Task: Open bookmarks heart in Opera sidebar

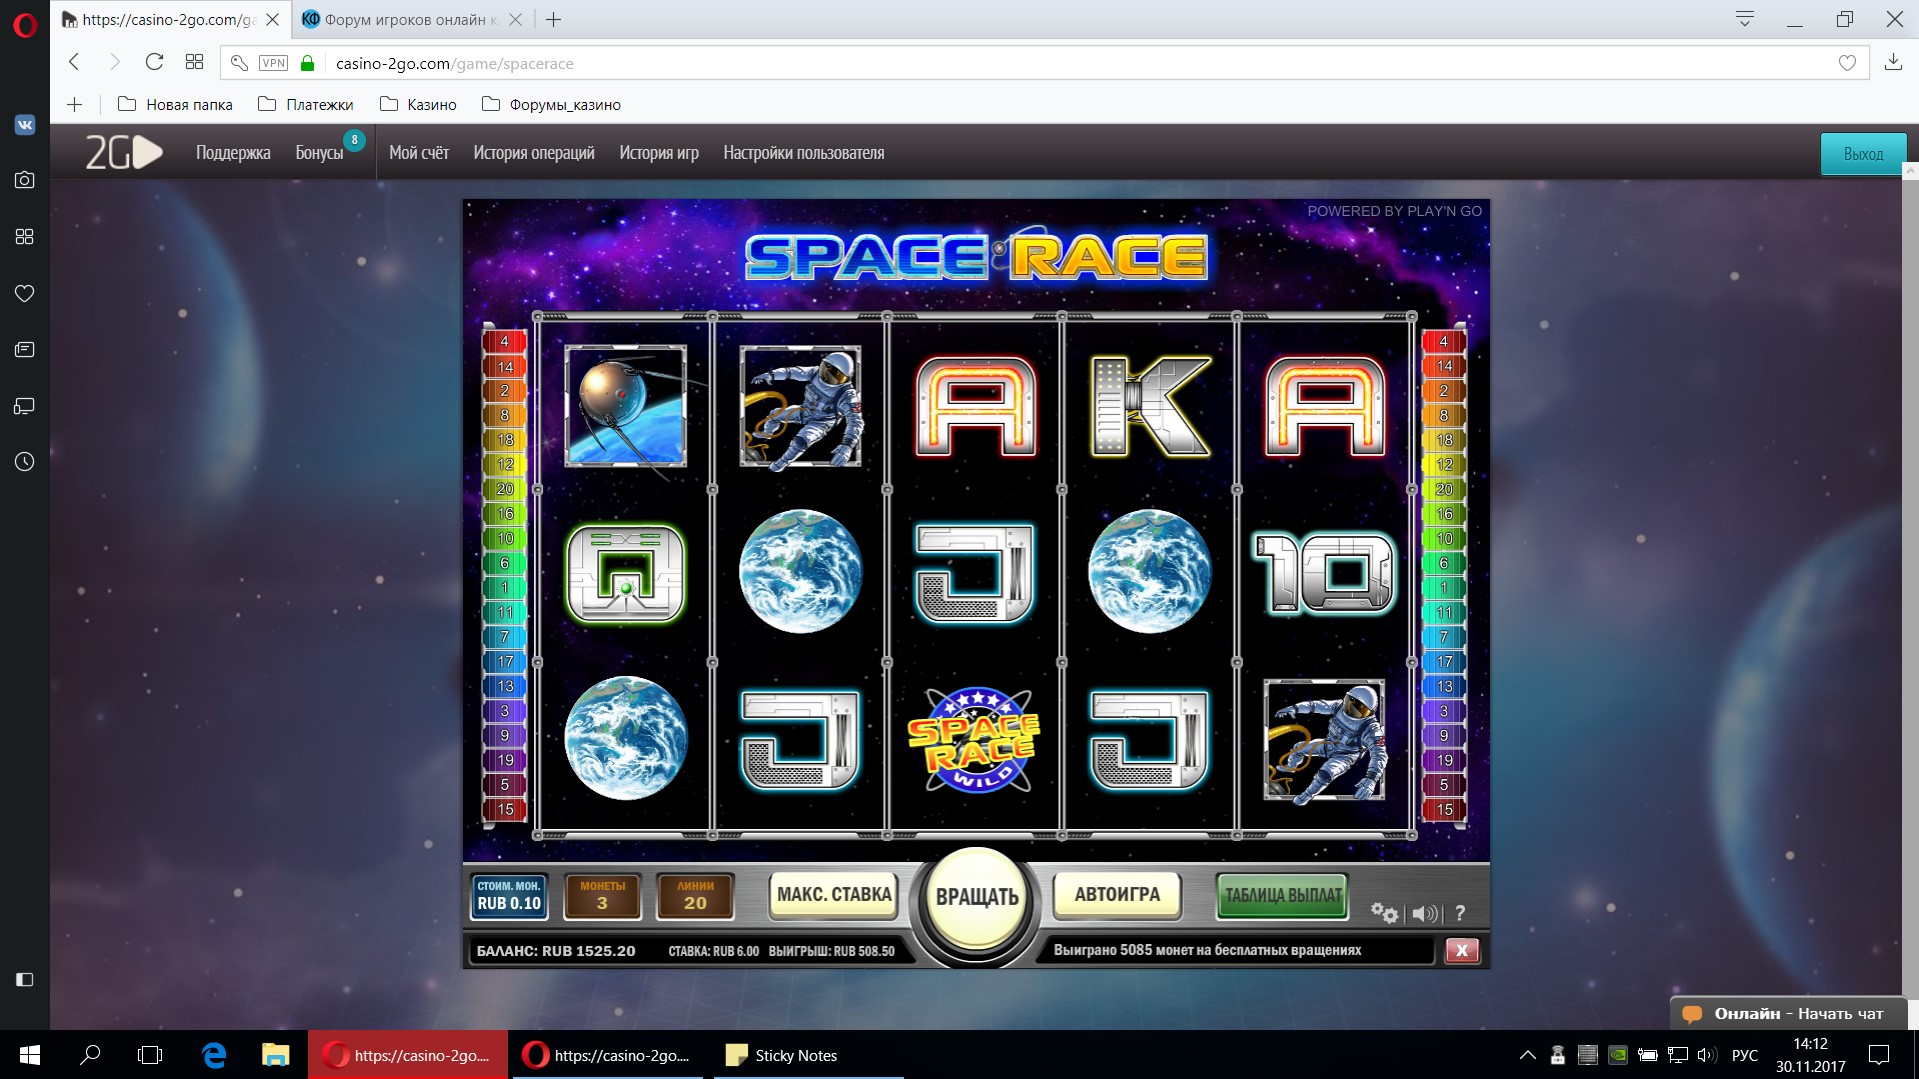Action: click(25, 293)
